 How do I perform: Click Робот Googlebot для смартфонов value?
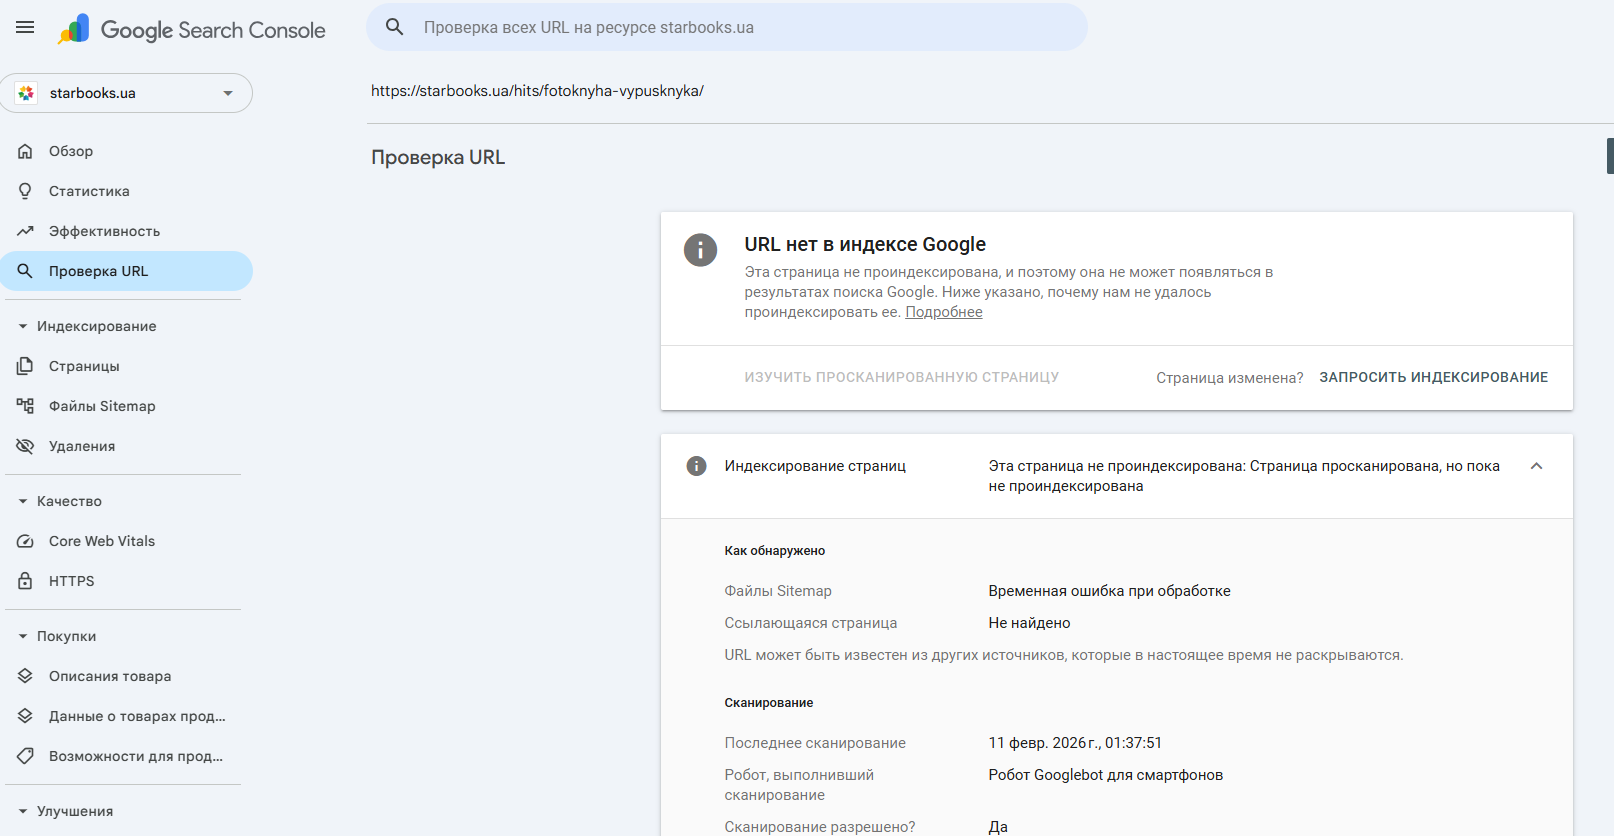pyautogui.click(x=1105, y=775)
